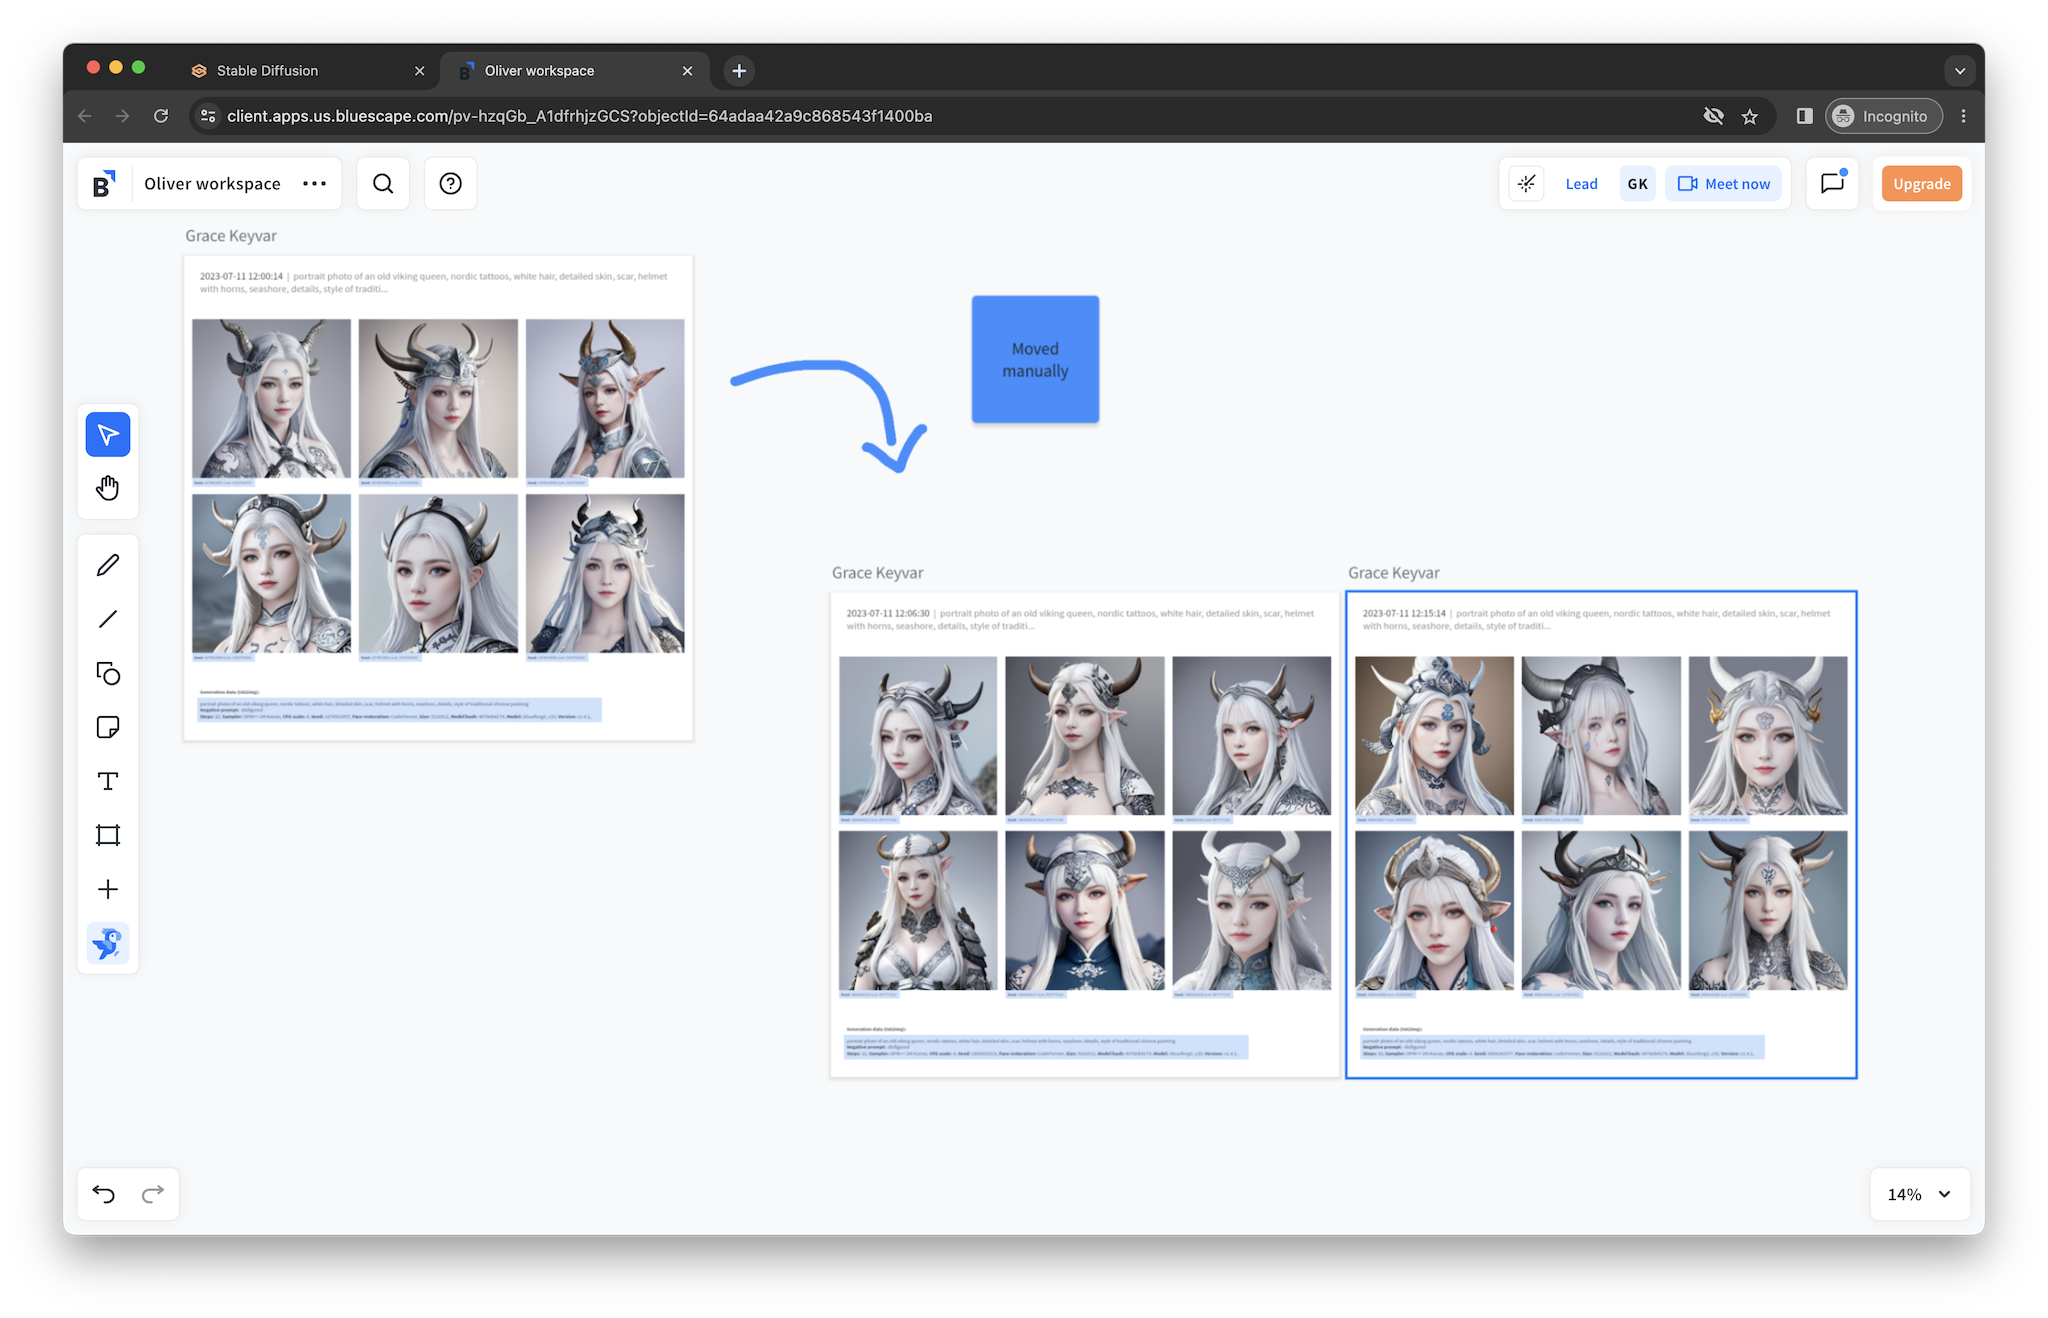Toggle Lead presentation mode
This screenshot has height=1318, width=2048.
tap(1581, 184)
